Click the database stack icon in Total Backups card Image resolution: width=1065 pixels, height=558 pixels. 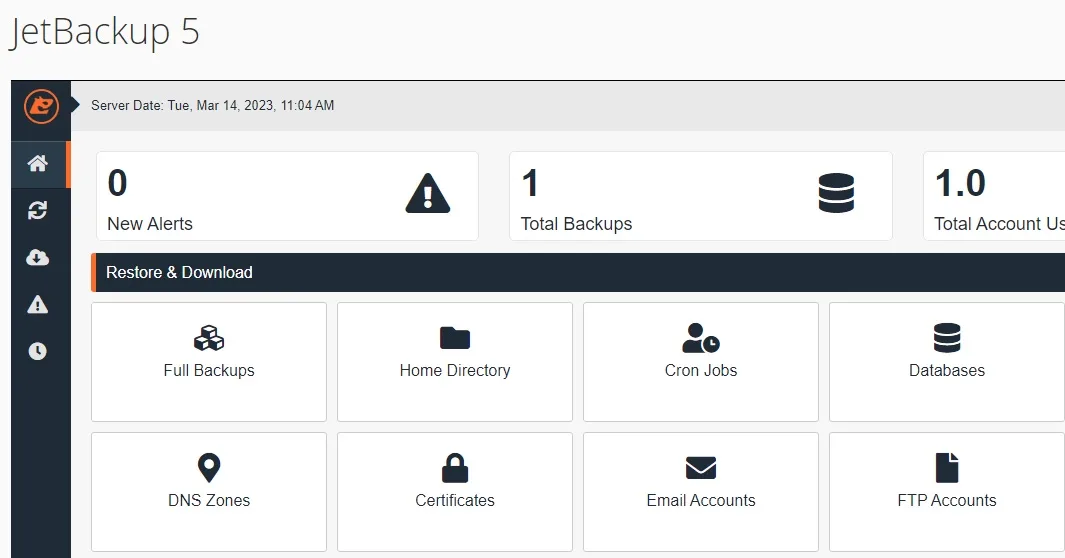click(836, 194)
